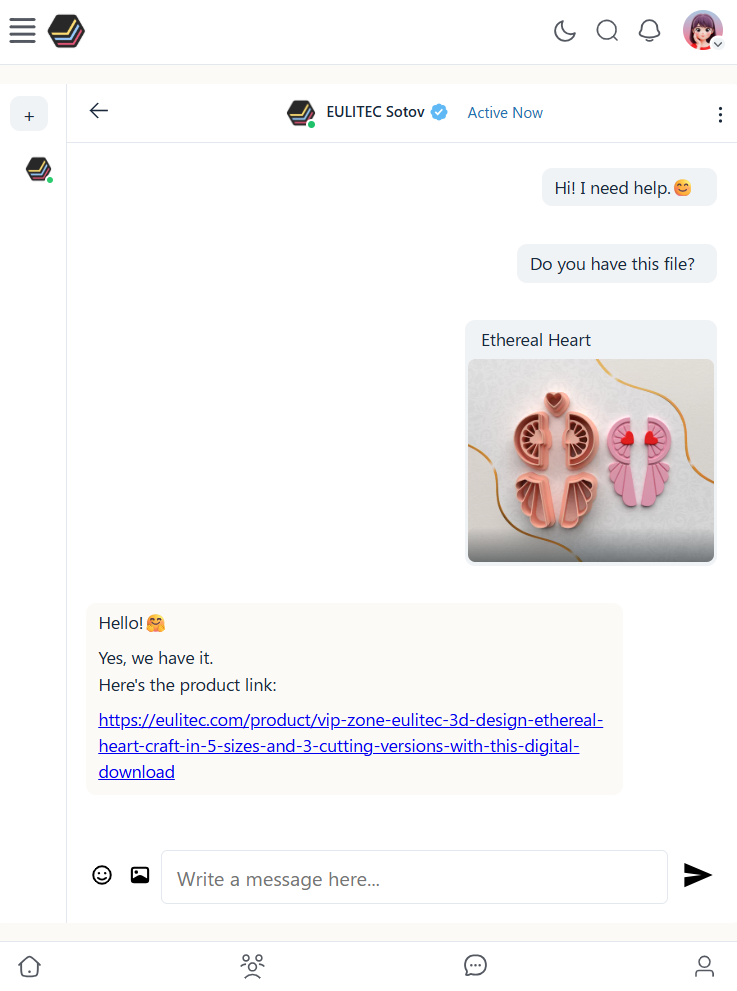Send the message with the arrow icon

[697, 875]
